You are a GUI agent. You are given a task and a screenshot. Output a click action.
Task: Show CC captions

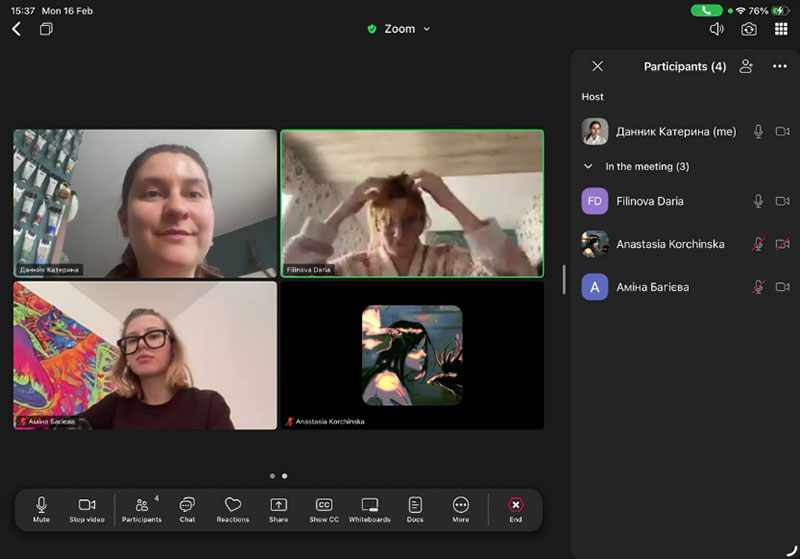click(x=324, y=508)
